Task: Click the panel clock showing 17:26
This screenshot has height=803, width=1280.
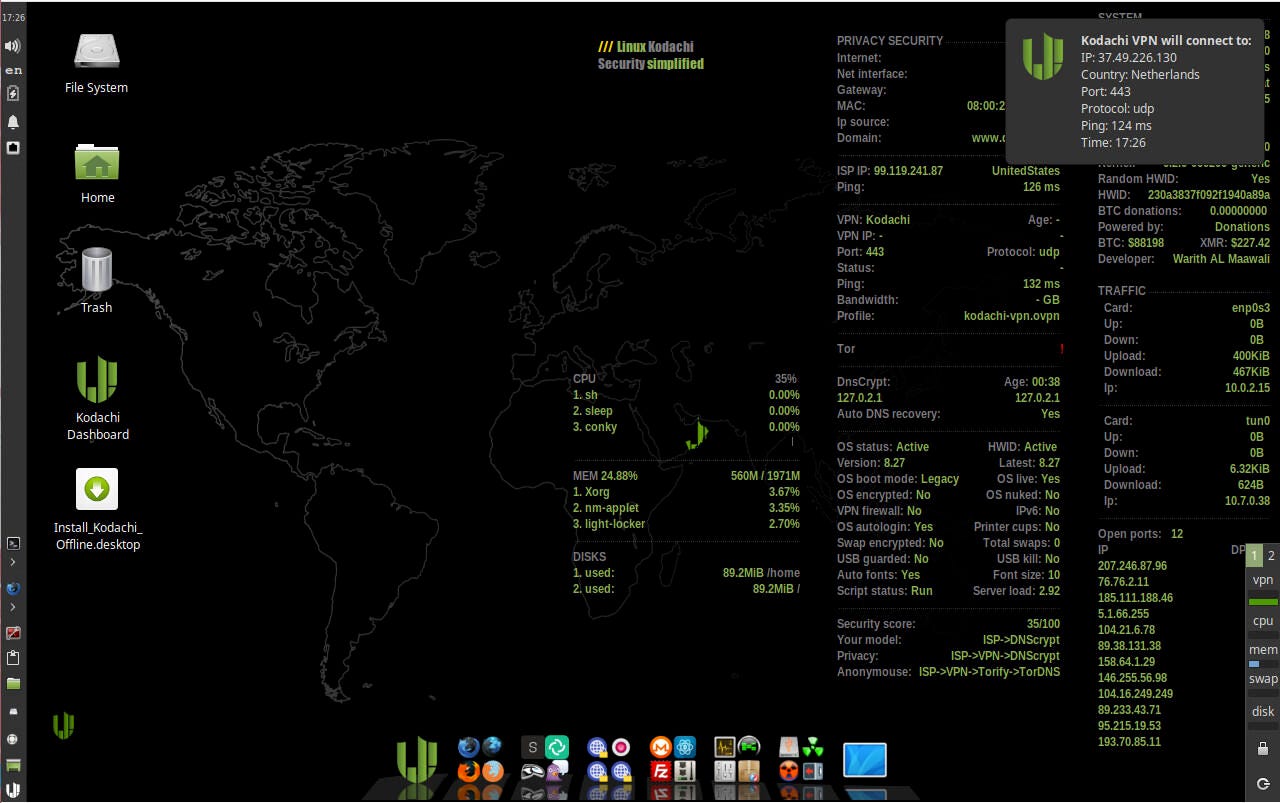Action: 13,18
